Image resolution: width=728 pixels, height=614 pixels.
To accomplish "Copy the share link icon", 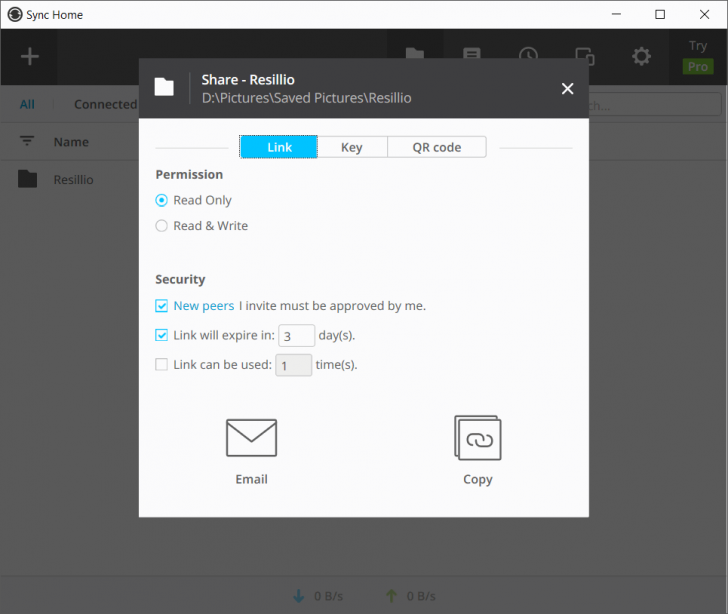I will tap(478, 438).
